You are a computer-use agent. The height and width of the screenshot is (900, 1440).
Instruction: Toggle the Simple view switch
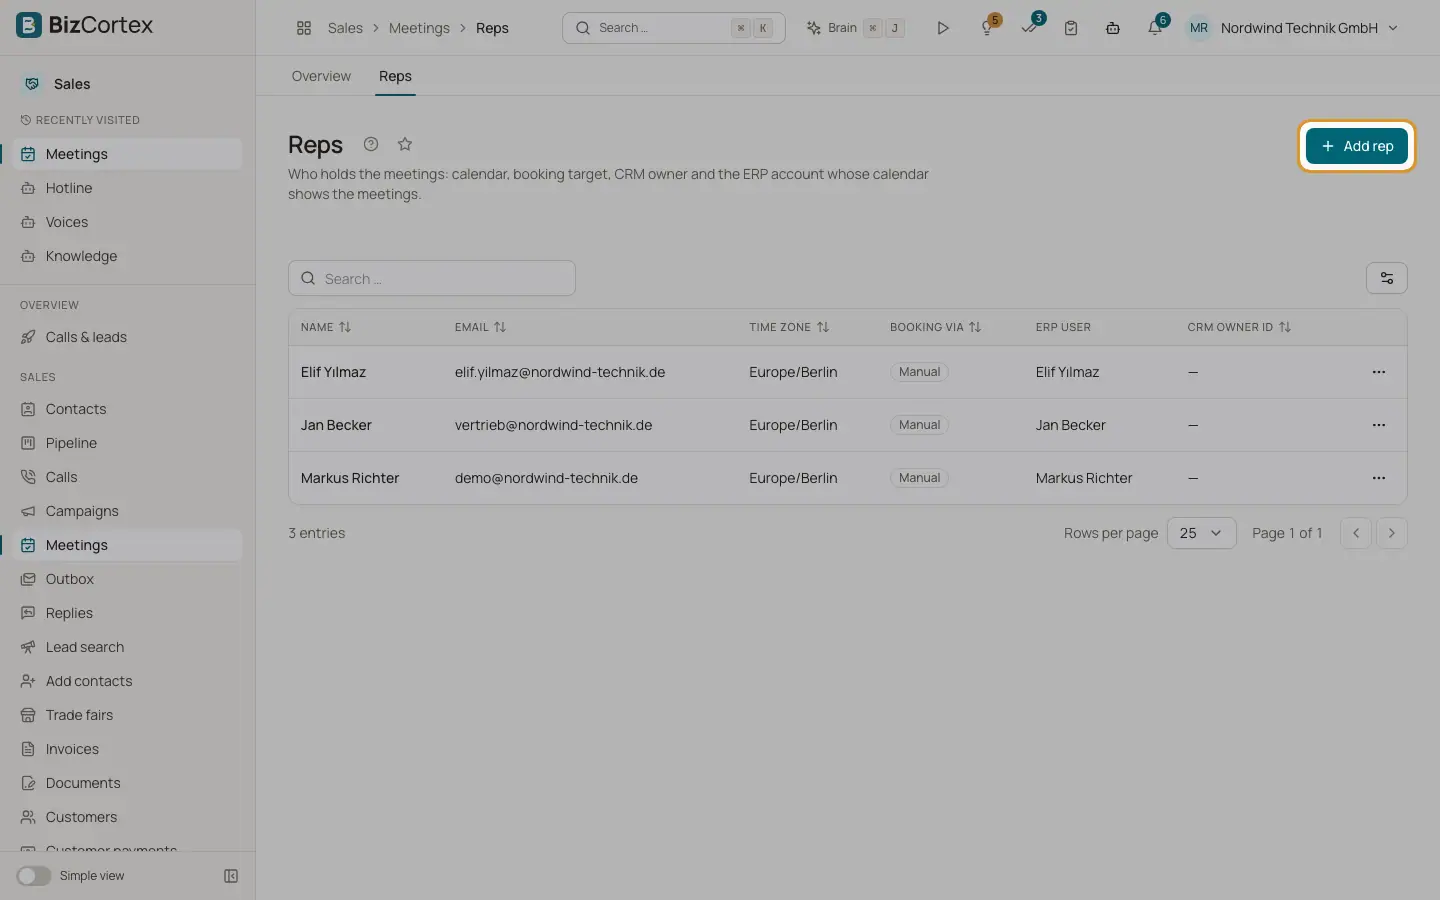(34, 876)
